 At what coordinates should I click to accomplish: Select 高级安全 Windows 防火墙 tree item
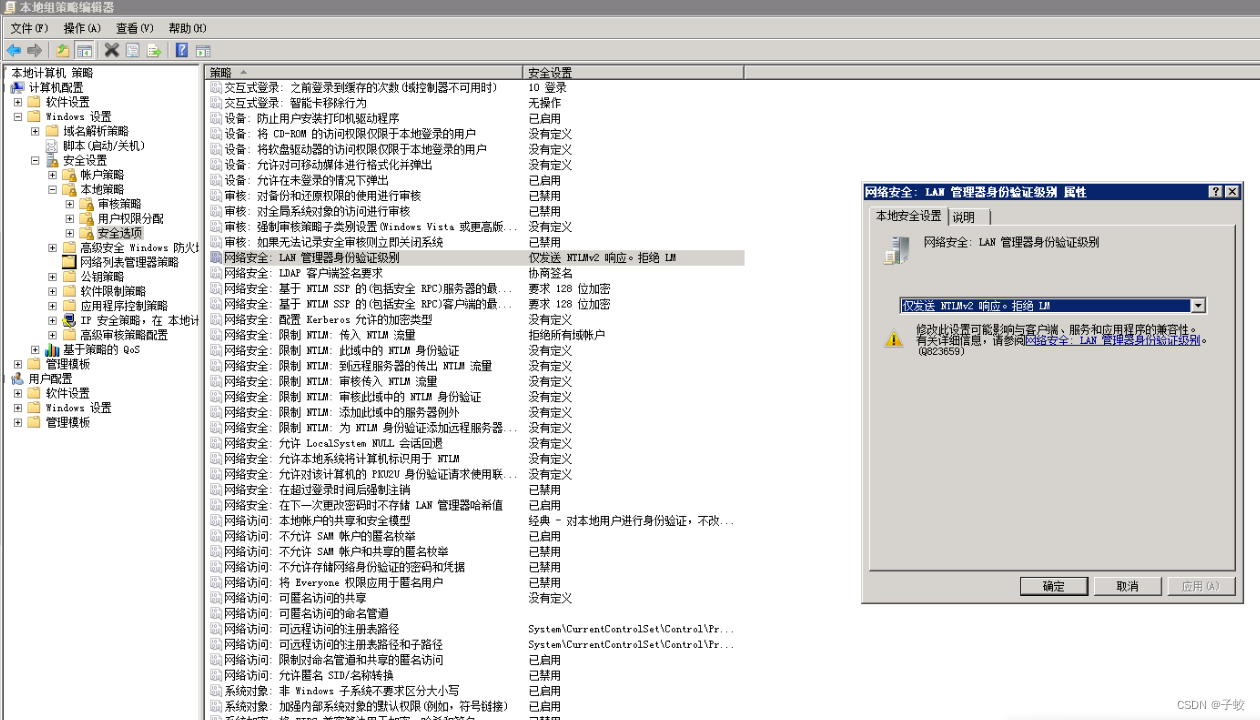[x=139, y=248]
